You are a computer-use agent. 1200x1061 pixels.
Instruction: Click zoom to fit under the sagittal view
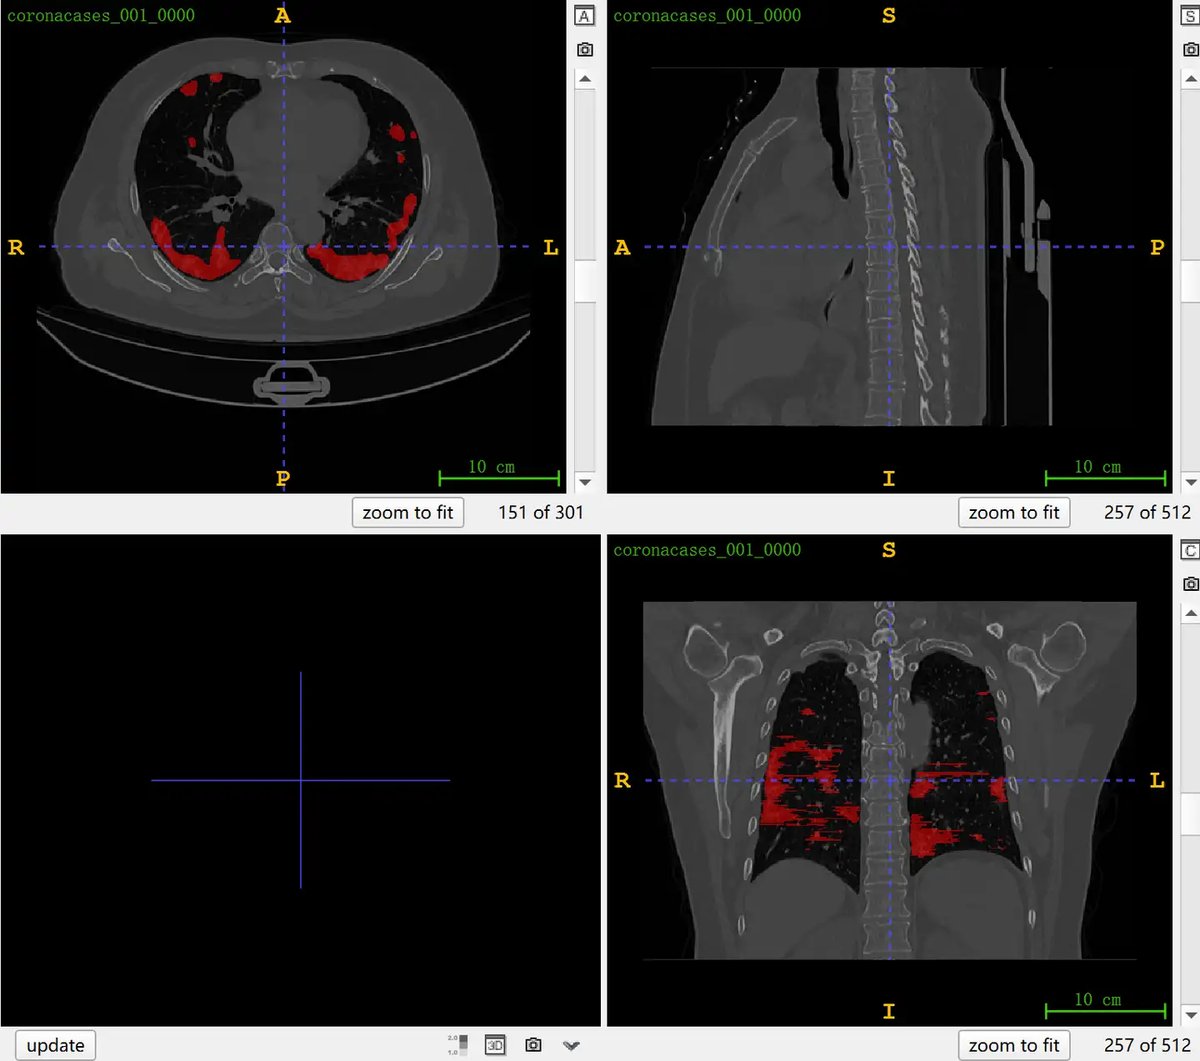(x=1014, y=513)
